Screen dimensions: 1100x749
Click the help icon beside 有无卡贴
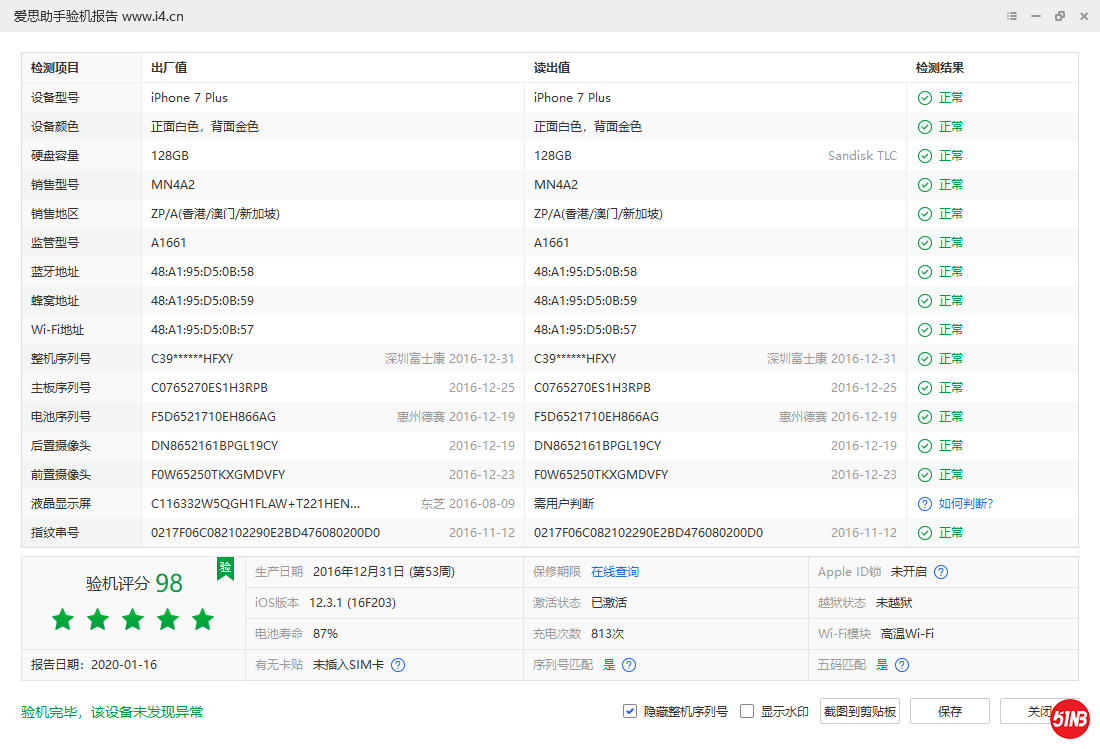tap(397, 664)
